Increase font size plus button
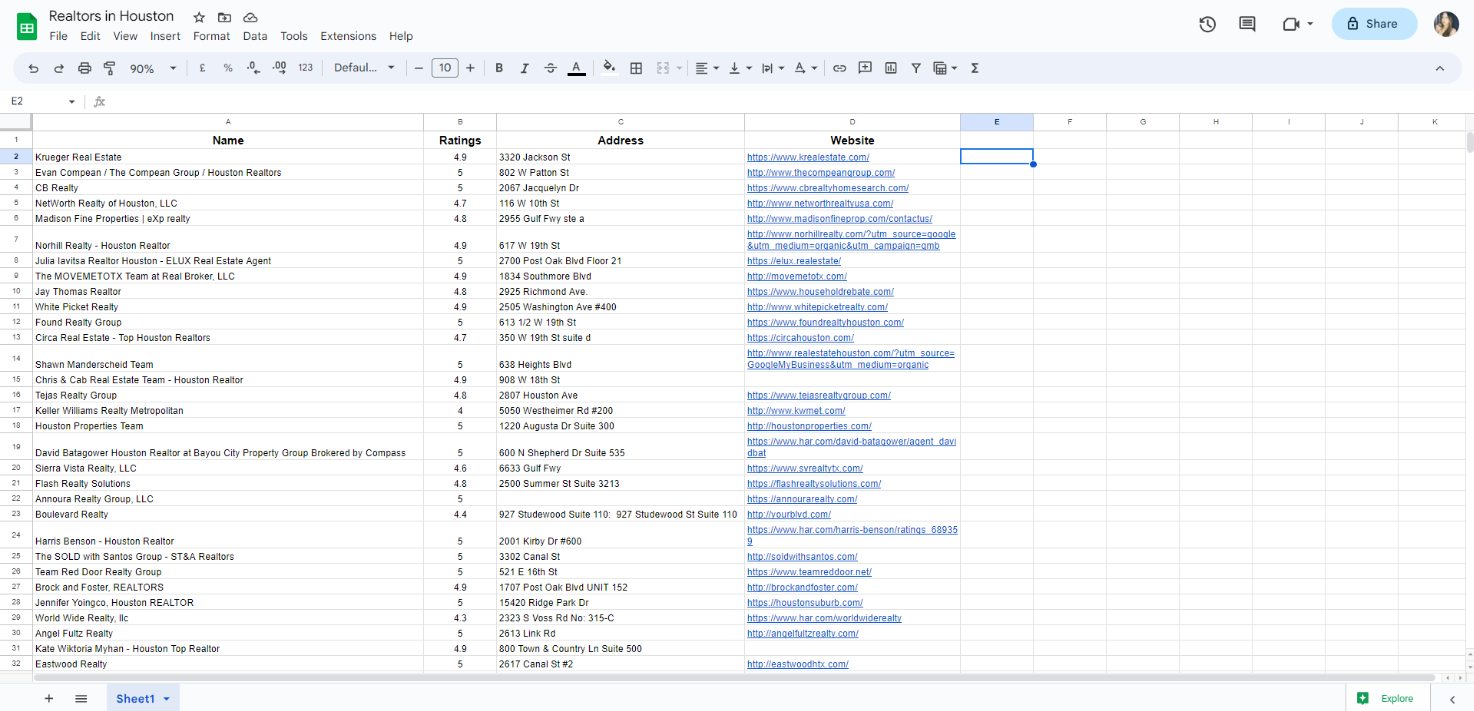 470,68
